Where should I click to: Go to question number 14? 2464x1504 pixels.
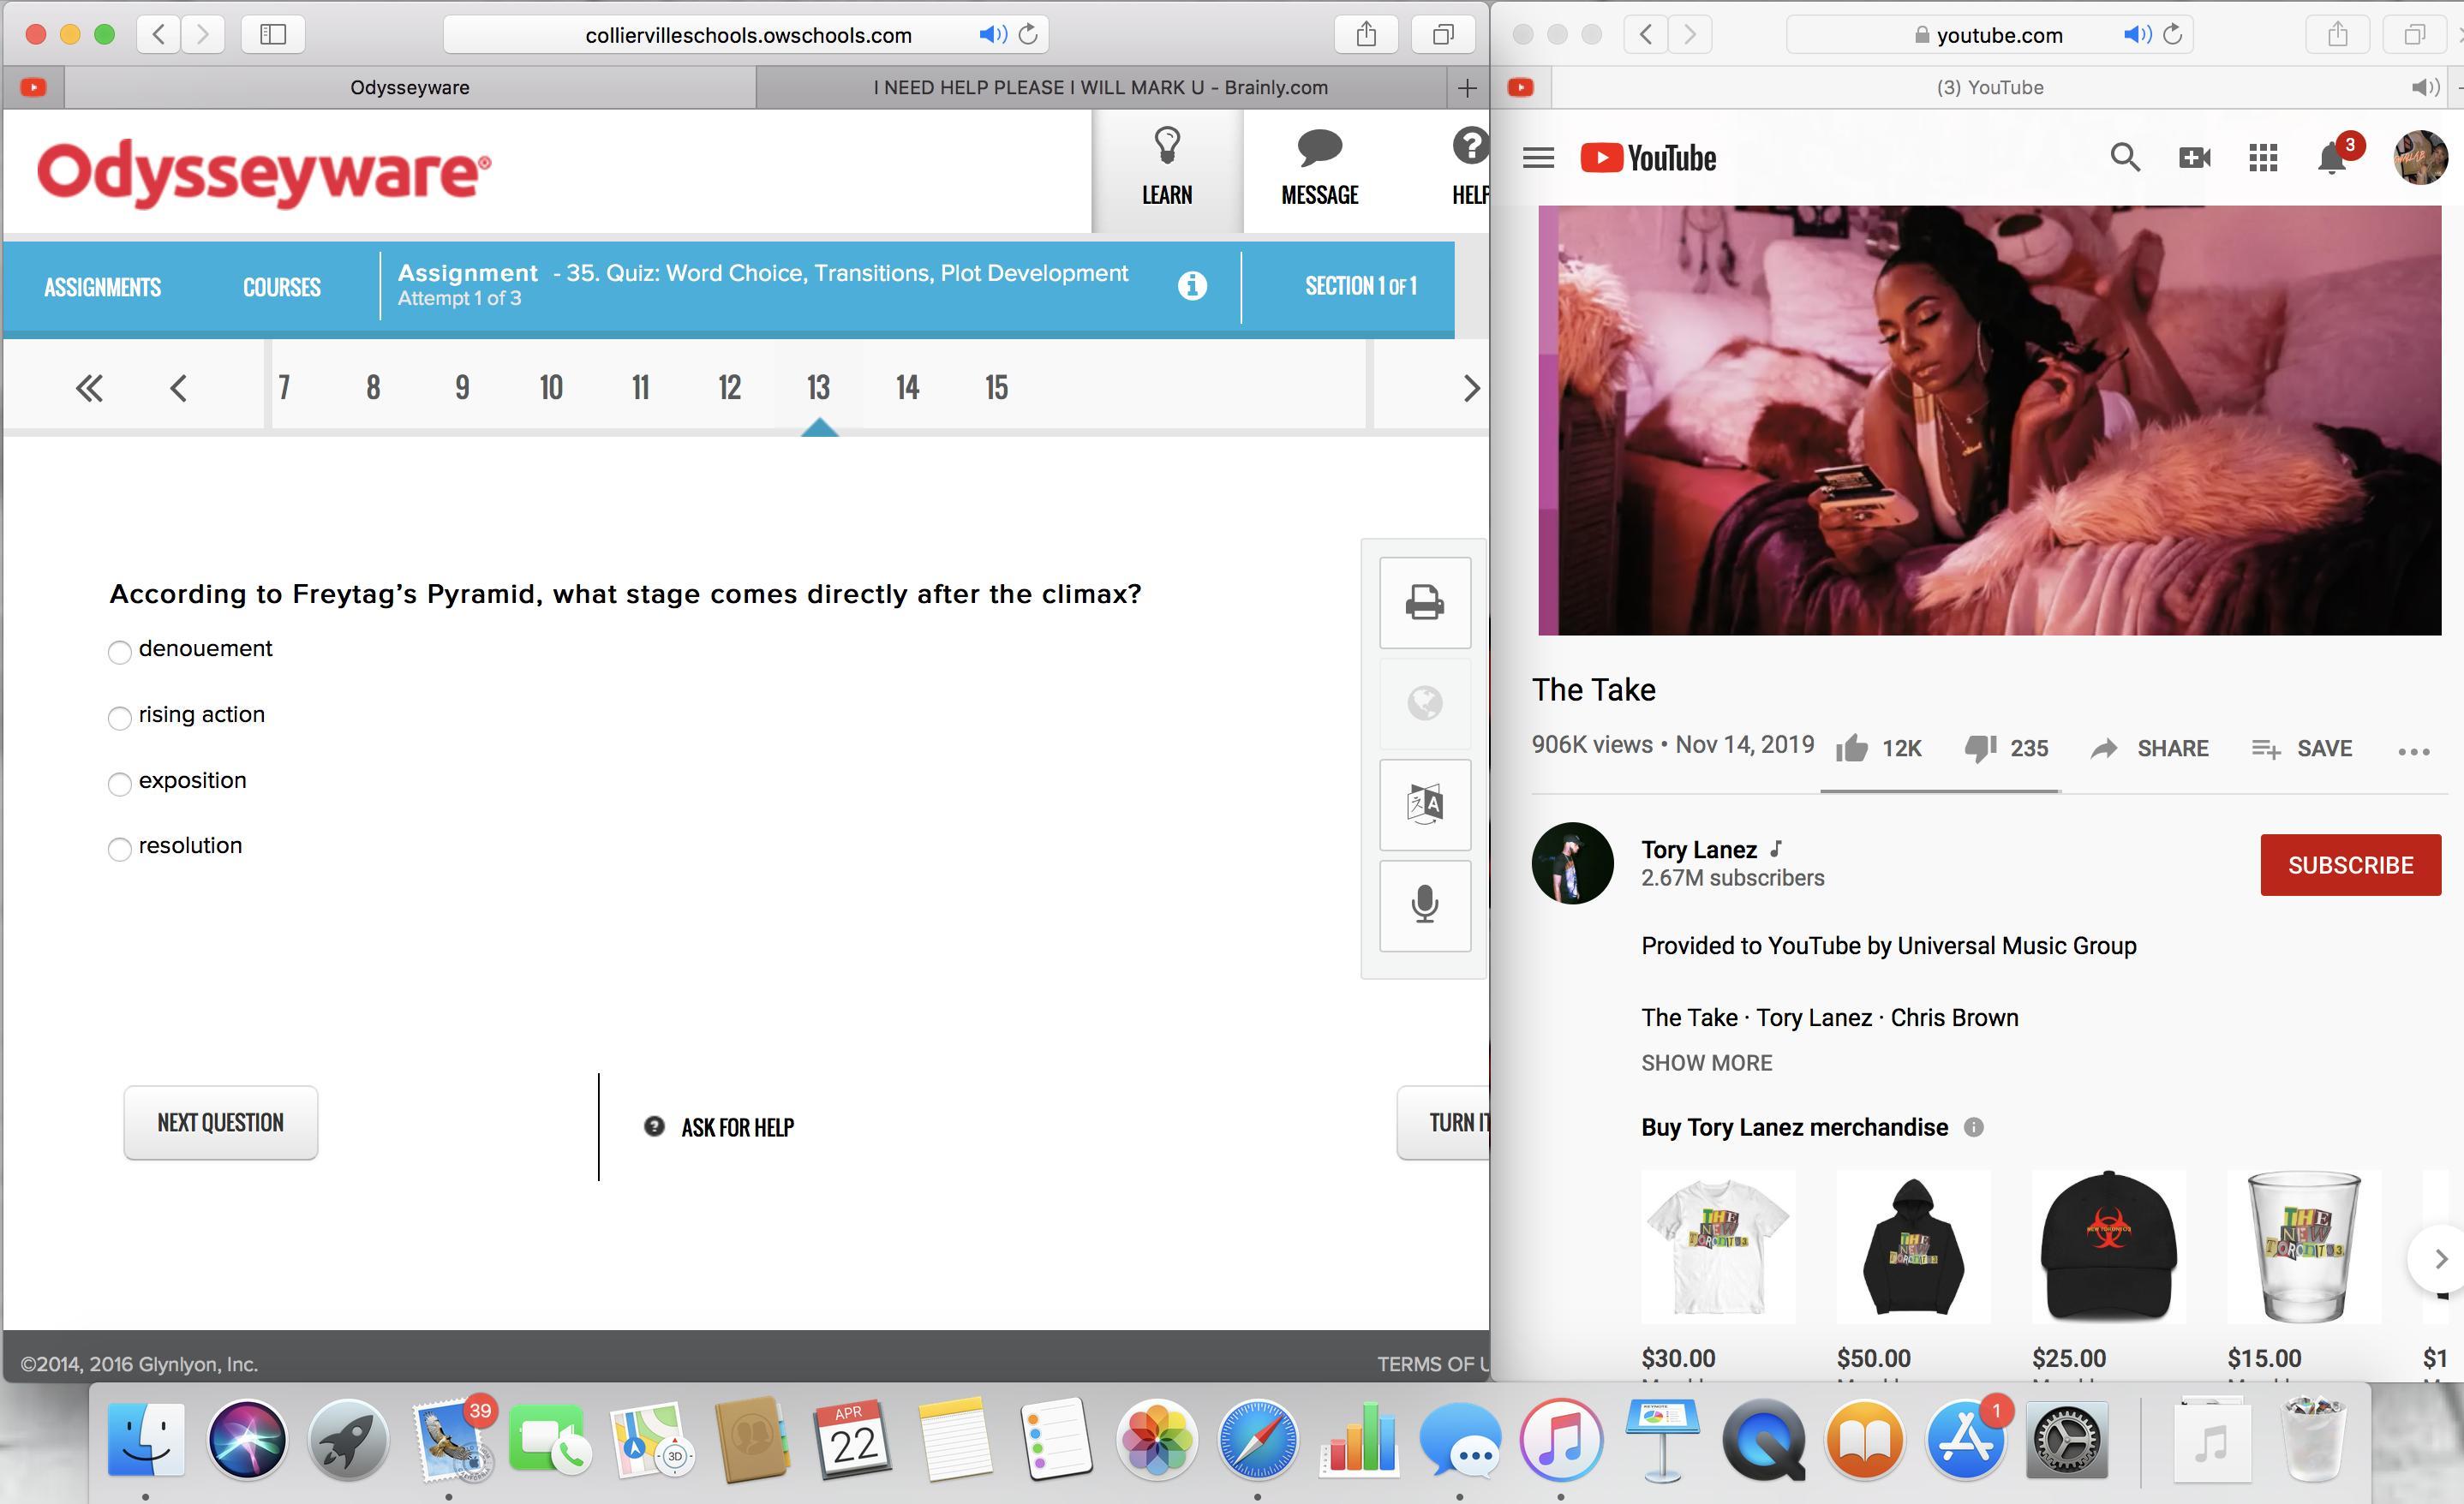click(907, 387)
